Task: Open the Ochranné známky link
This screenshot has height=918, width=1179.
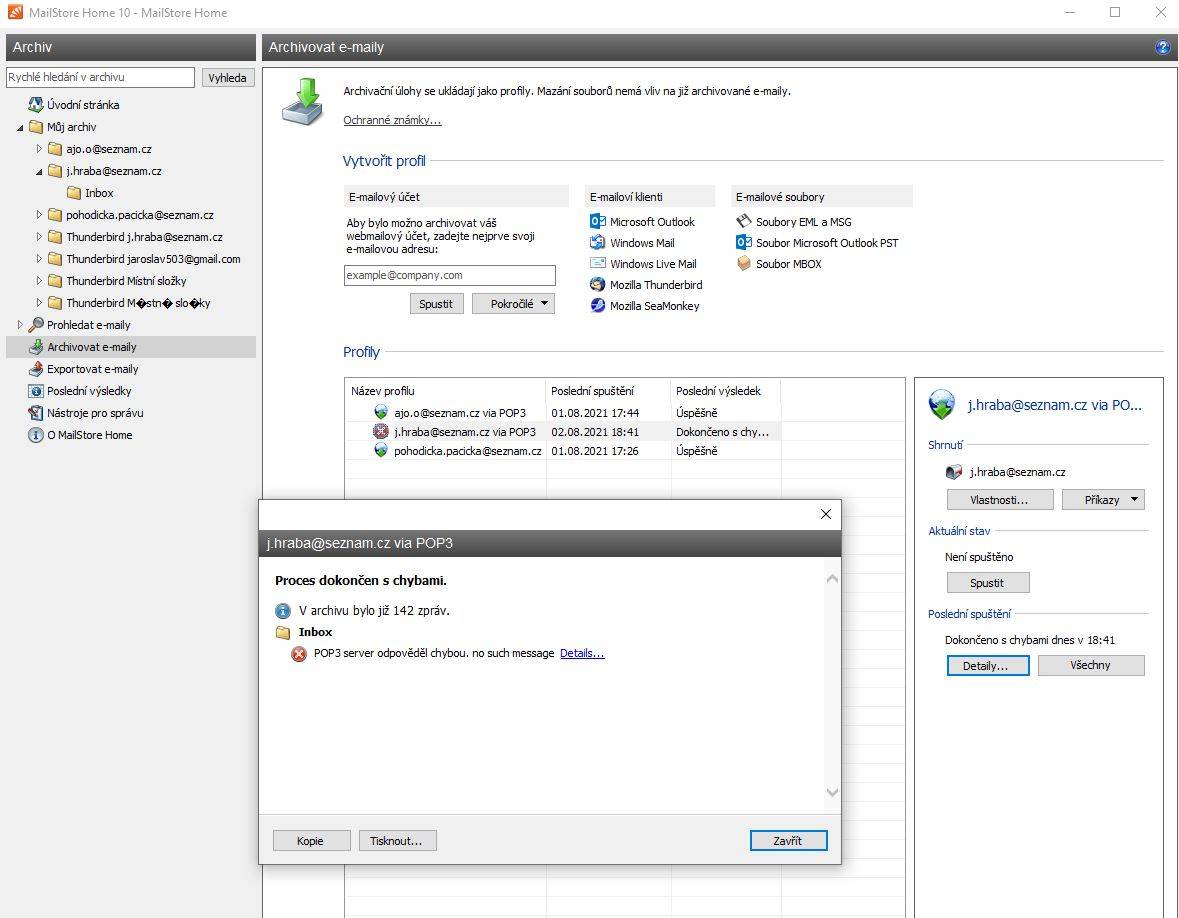Action: 392,120
